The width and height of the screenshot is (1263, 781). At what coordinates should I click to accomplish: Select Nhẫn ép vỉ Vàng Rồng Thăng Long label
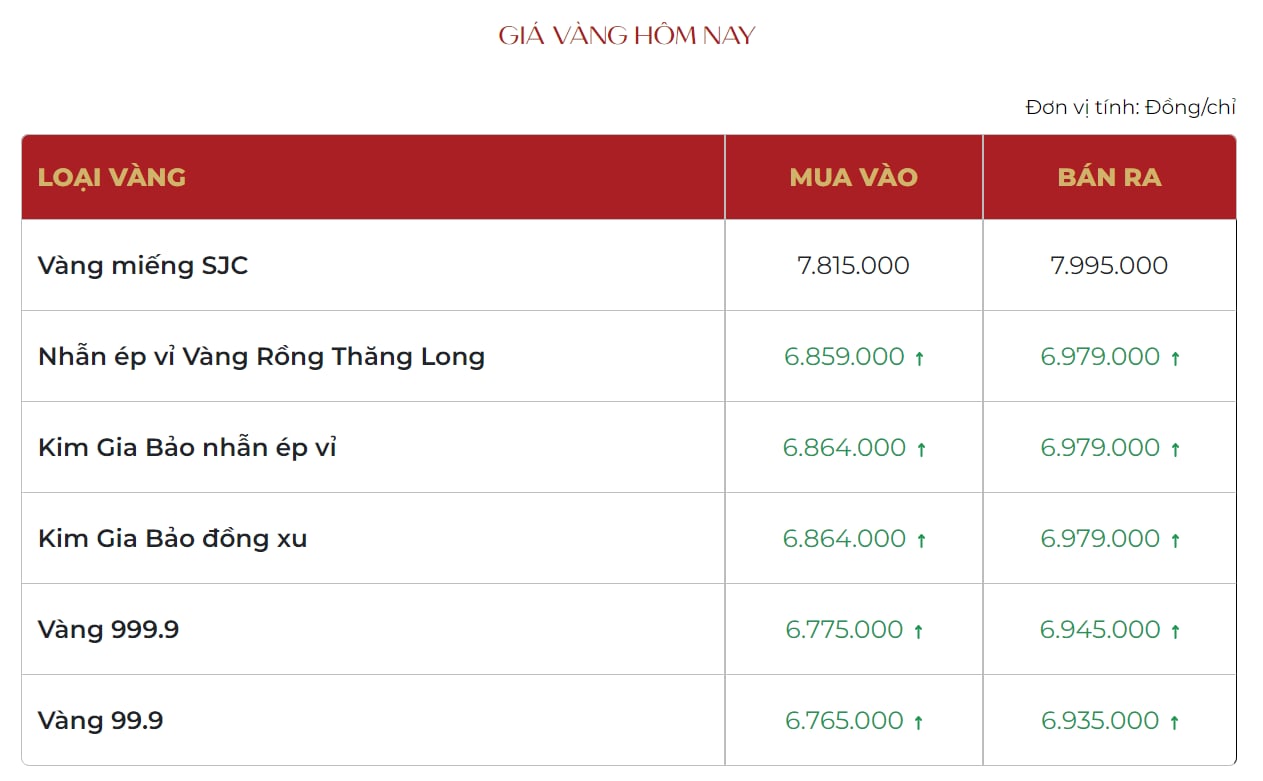tap(261, 356)
